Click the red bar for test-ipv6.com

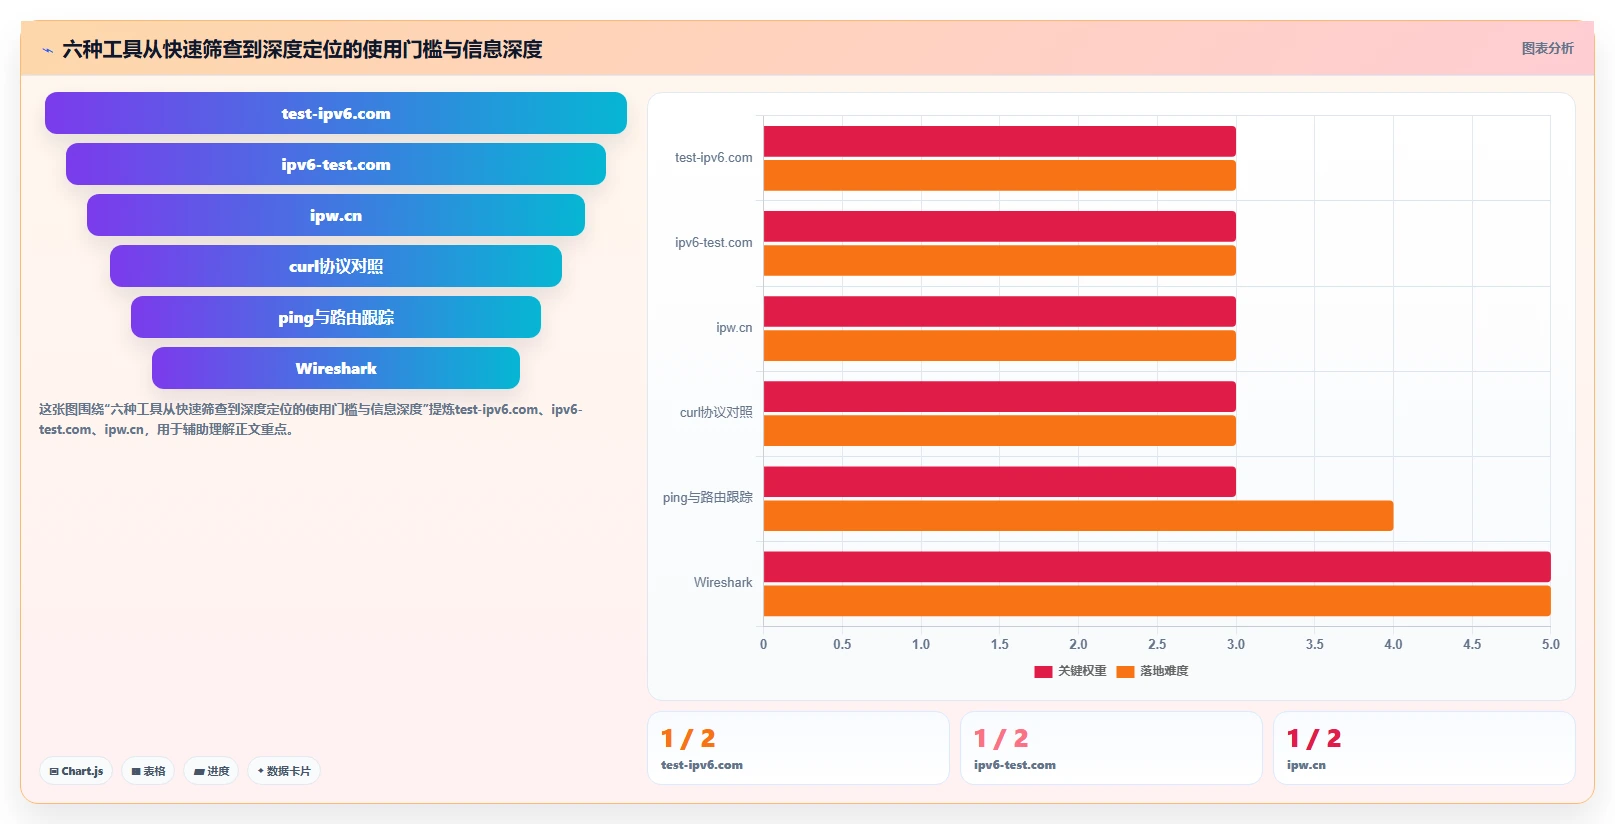click(1000, 141)
